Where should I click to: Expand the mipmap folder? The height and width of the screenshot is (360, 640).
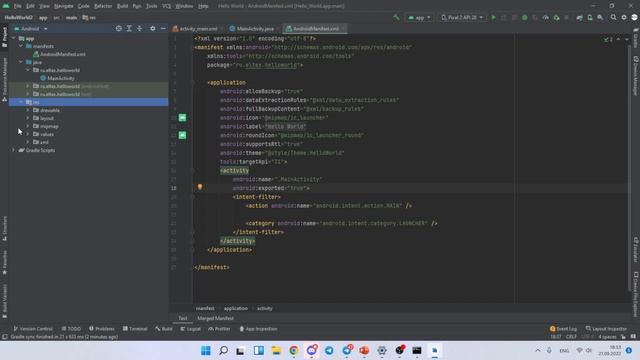(28, 126)
